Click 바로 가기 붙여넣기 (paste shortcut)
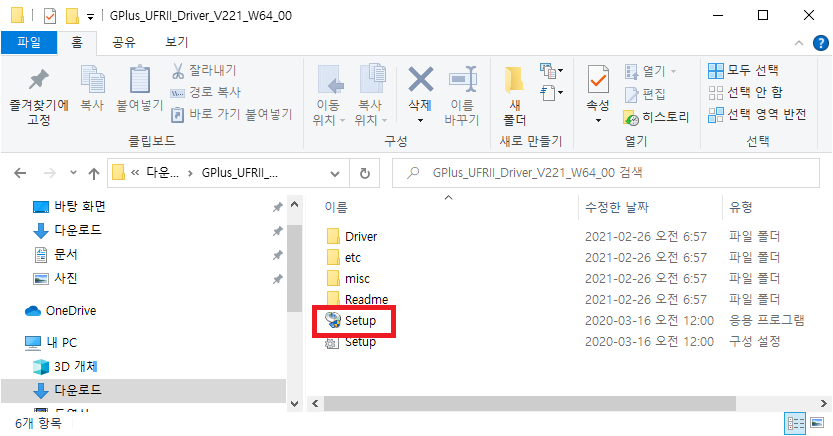Image resolution: width=833 pixels, height=436 pixels. [x=232, y=114]
